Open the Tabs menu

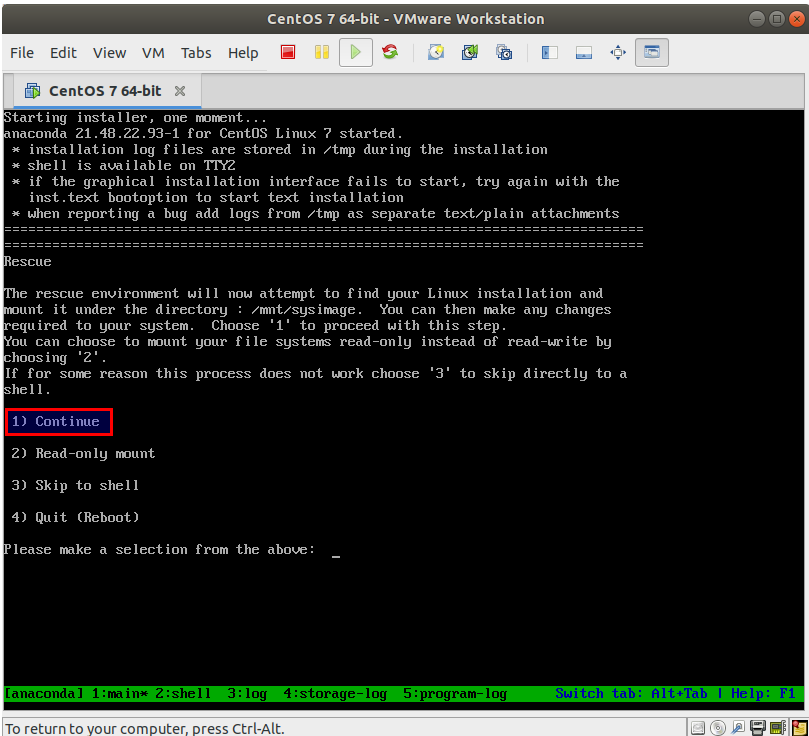click(x=196, y=53)
